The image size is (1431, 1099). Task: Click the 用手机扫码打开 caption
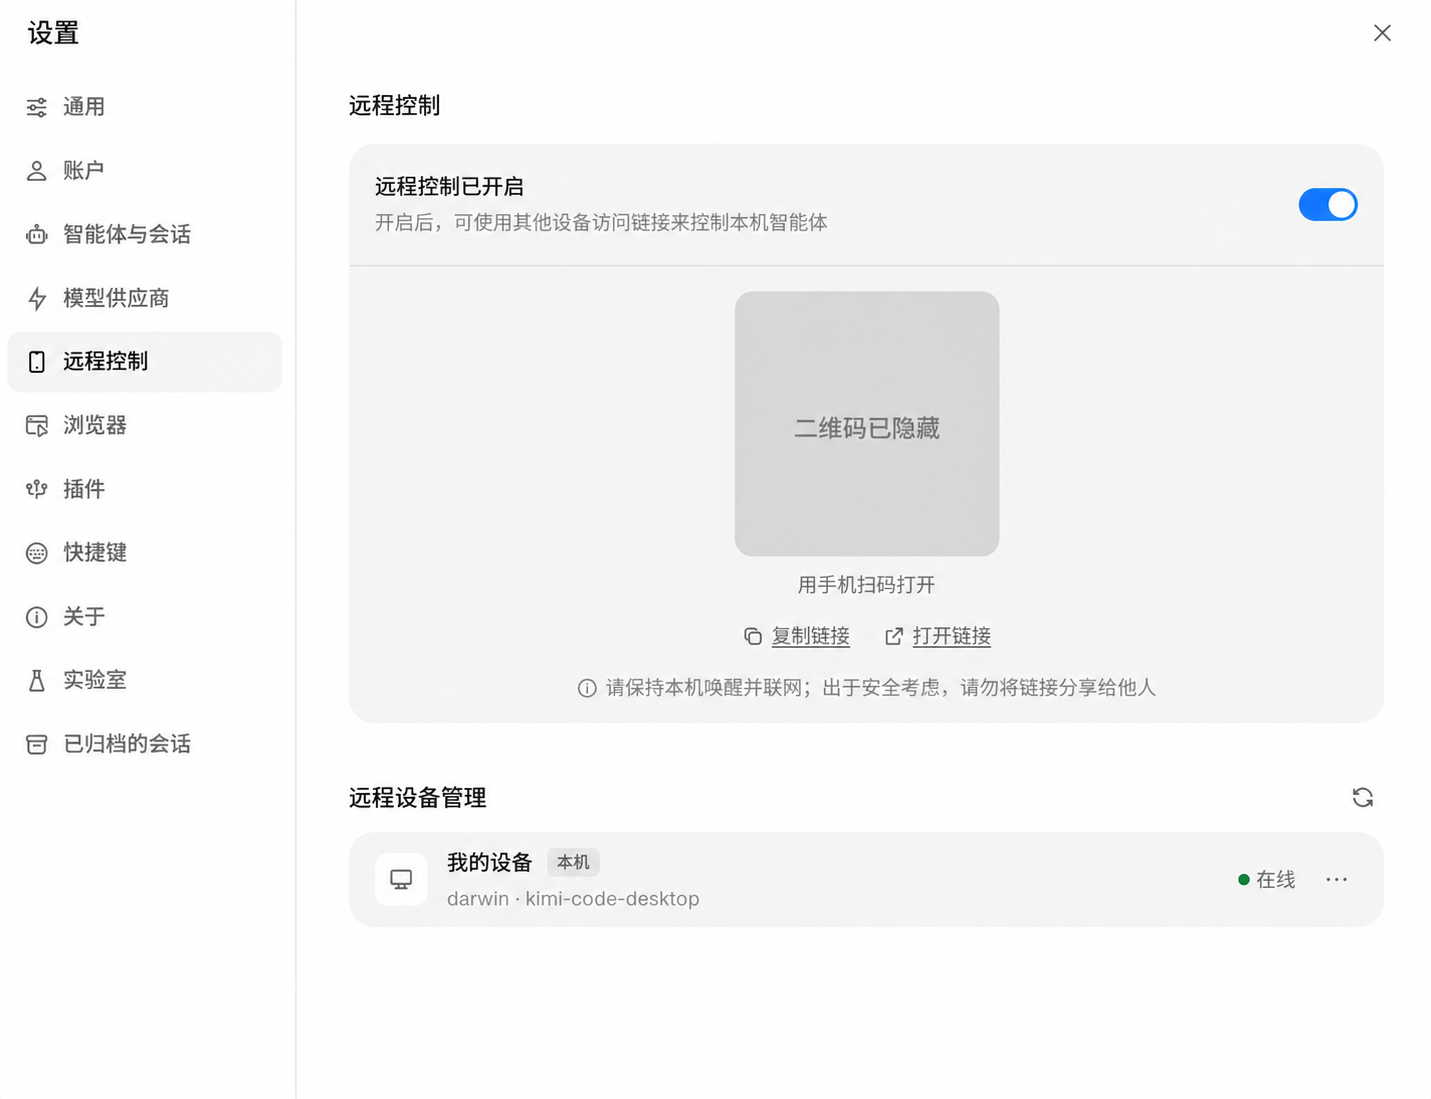(x=867, y=585)
